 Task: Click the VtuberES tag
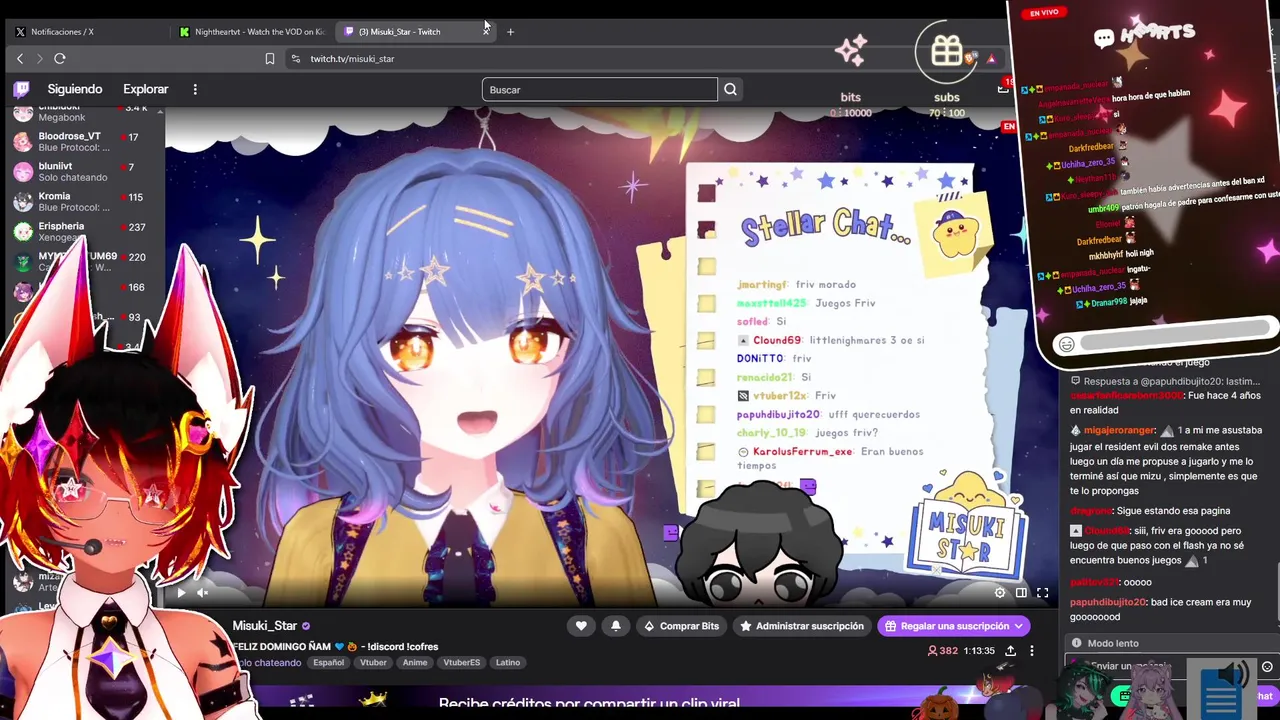click(x=461, y=663)
